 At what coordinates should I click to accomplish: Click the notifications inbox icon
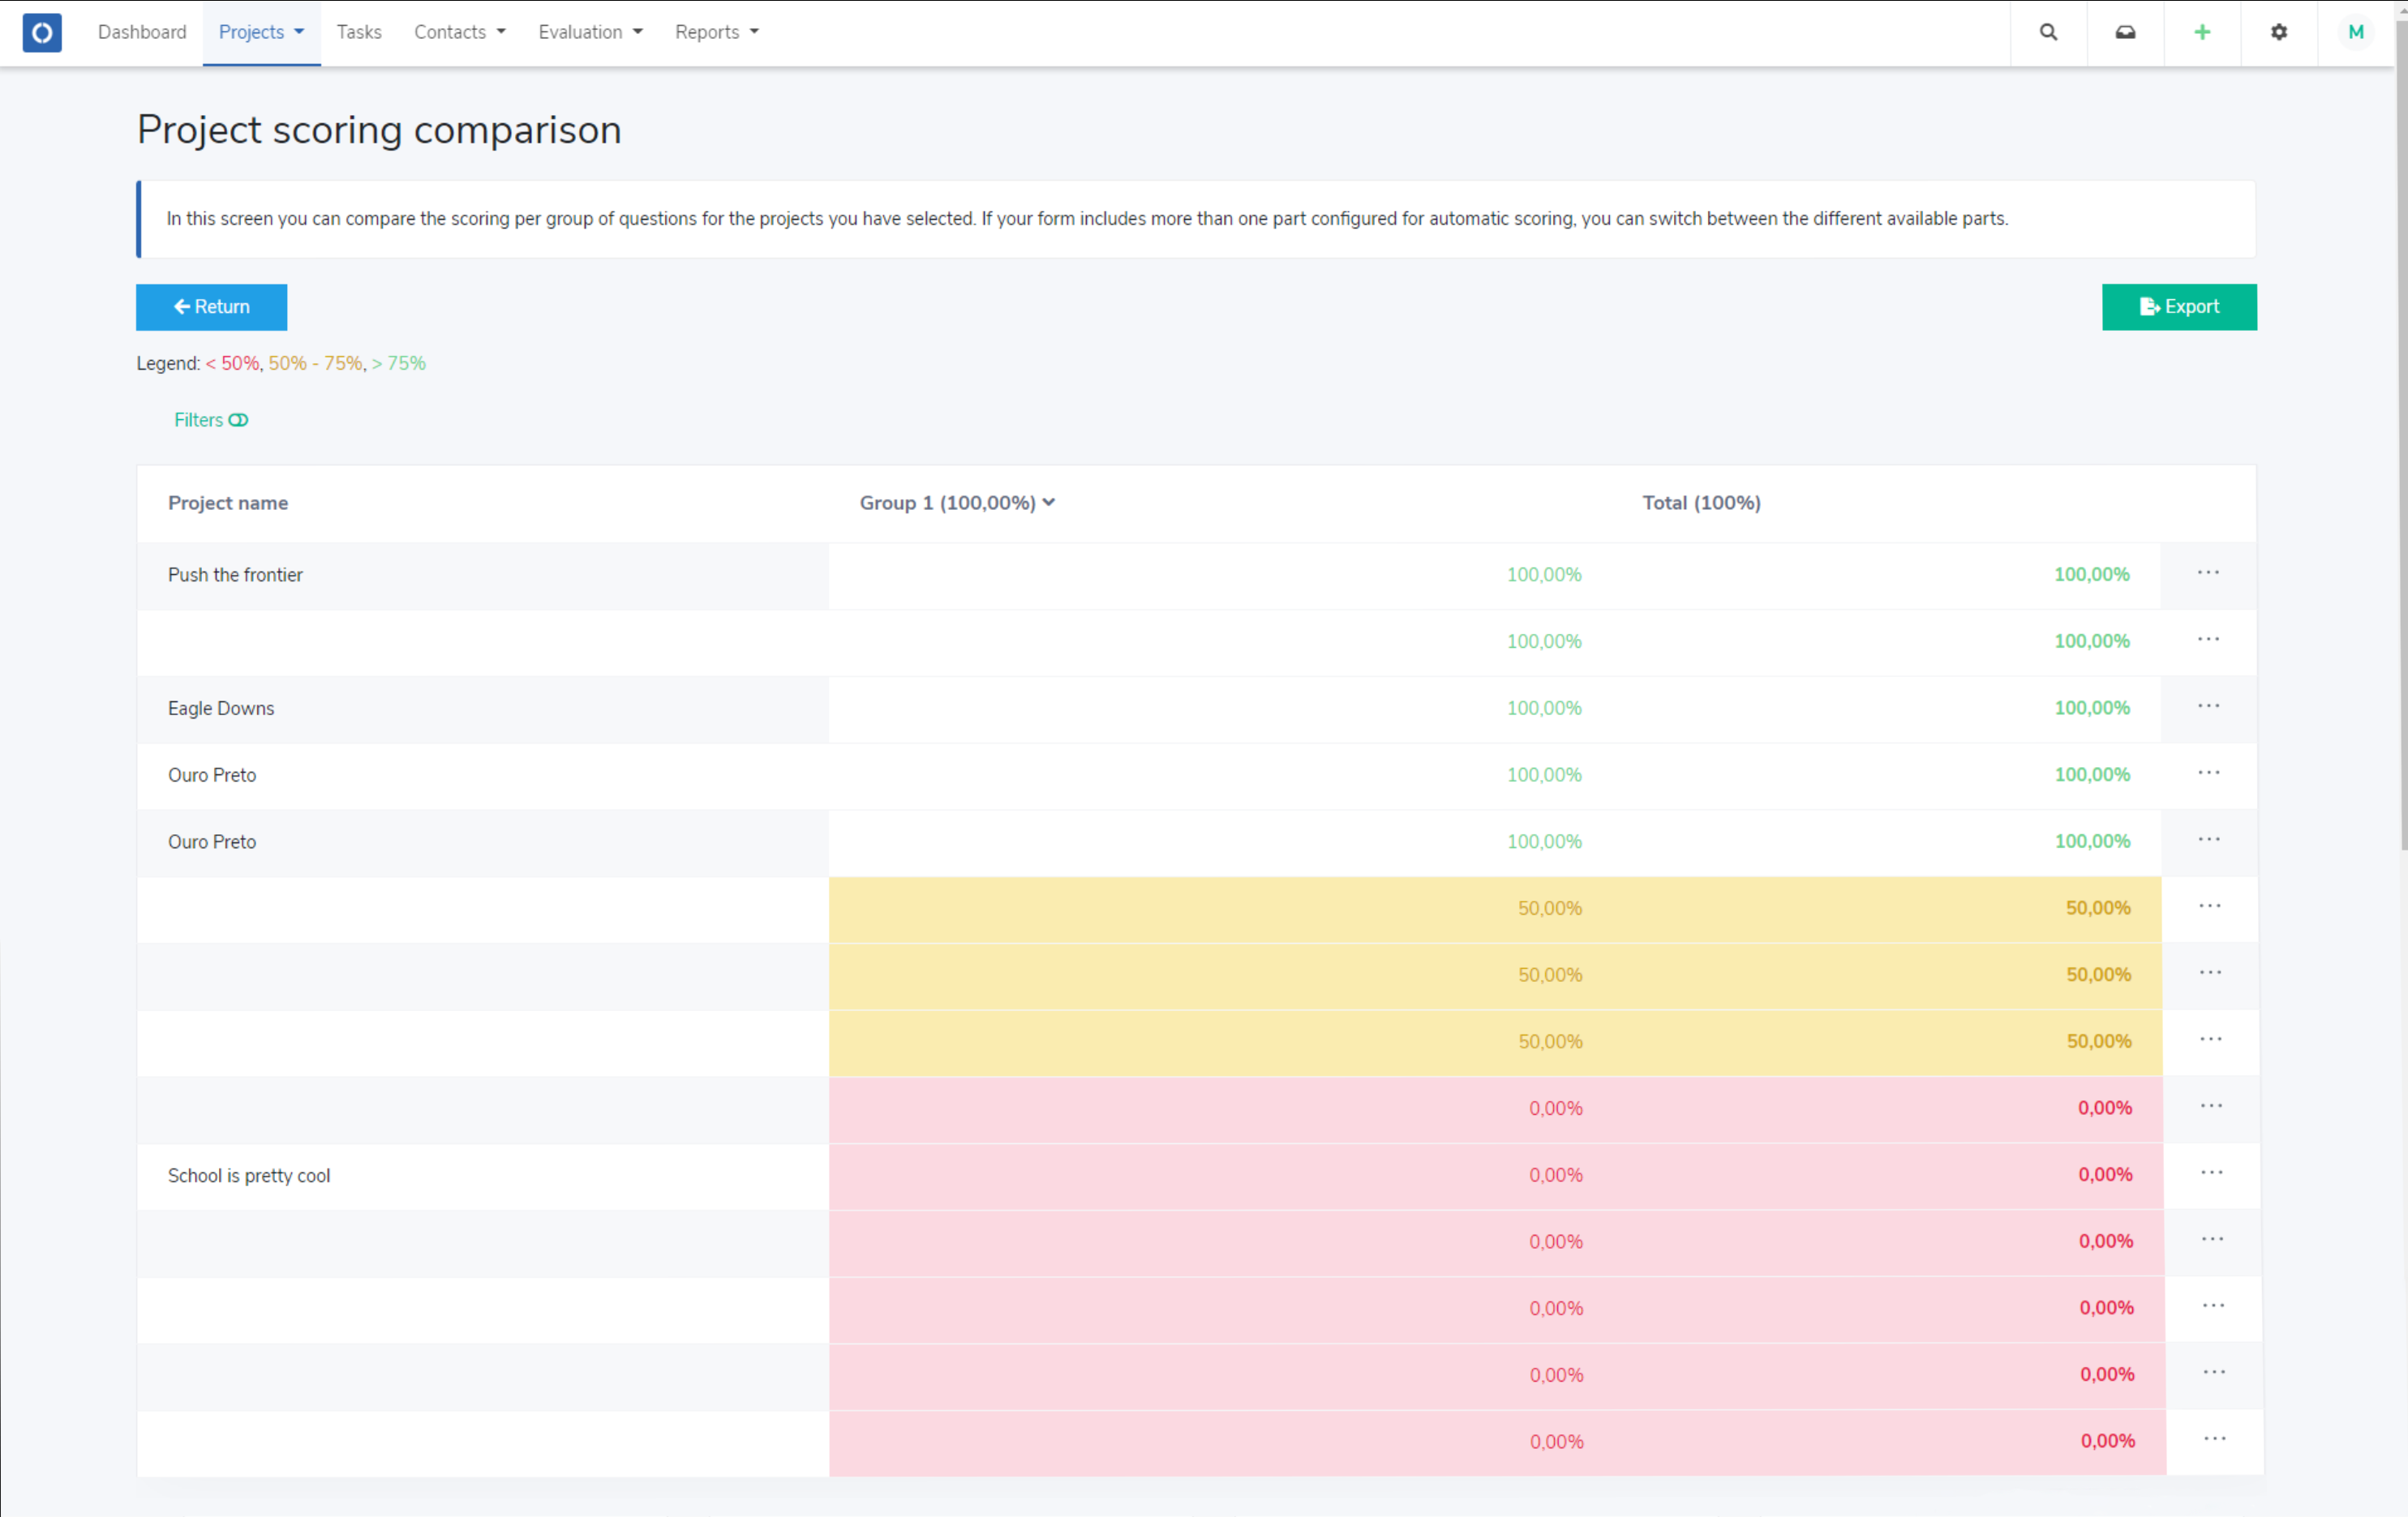(2125, 32)
